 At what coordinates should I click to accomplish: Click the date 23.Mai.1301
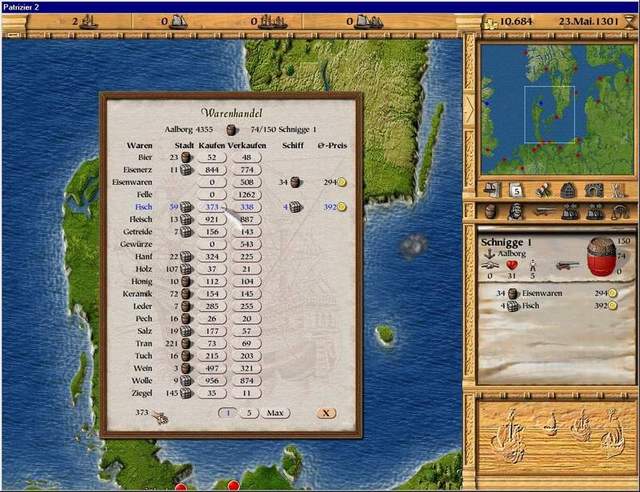point(589,22)
